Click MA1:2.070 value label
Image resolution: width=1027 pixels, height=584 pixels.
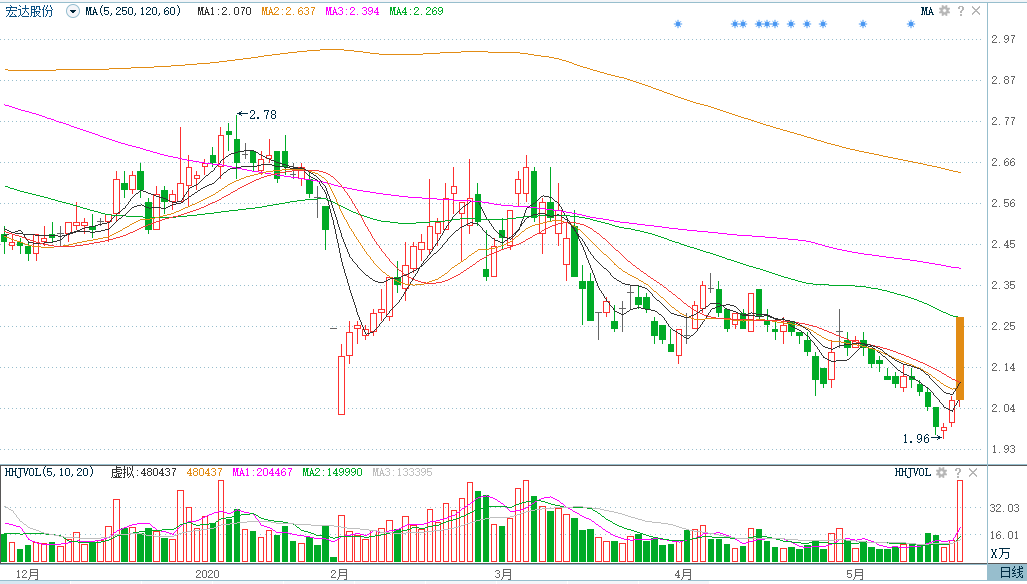pos(225,11)
